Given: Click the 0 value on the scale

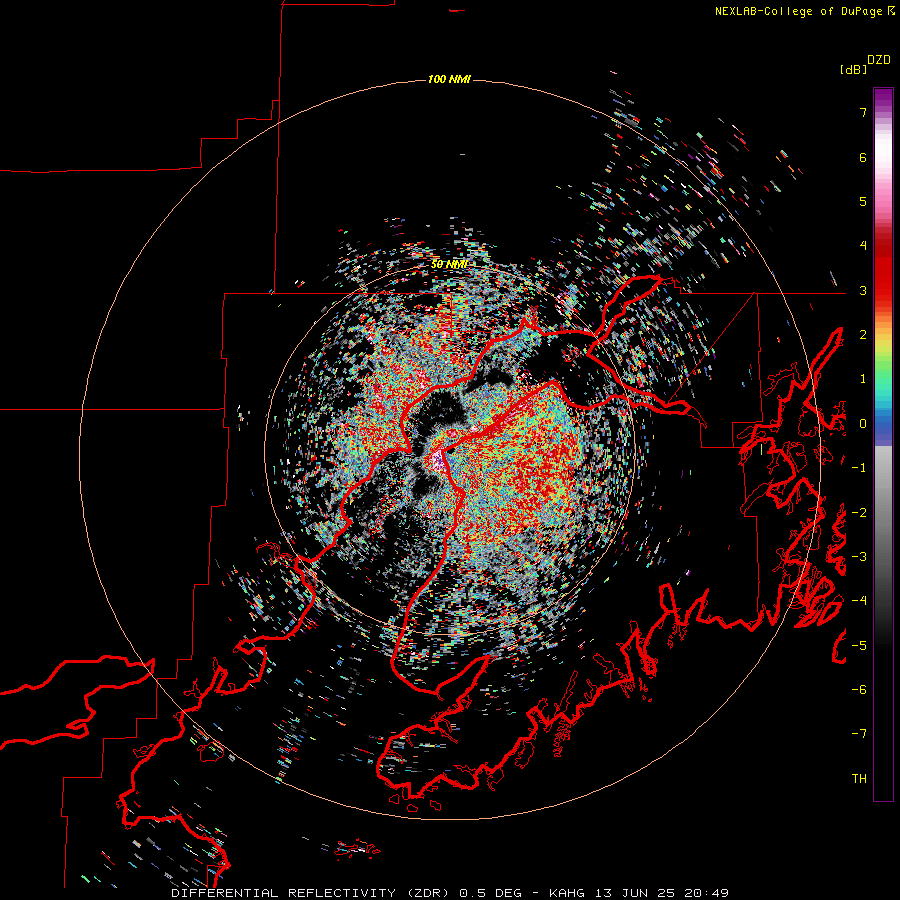Looking at the screenshot, I should click(x=863, y=424).
